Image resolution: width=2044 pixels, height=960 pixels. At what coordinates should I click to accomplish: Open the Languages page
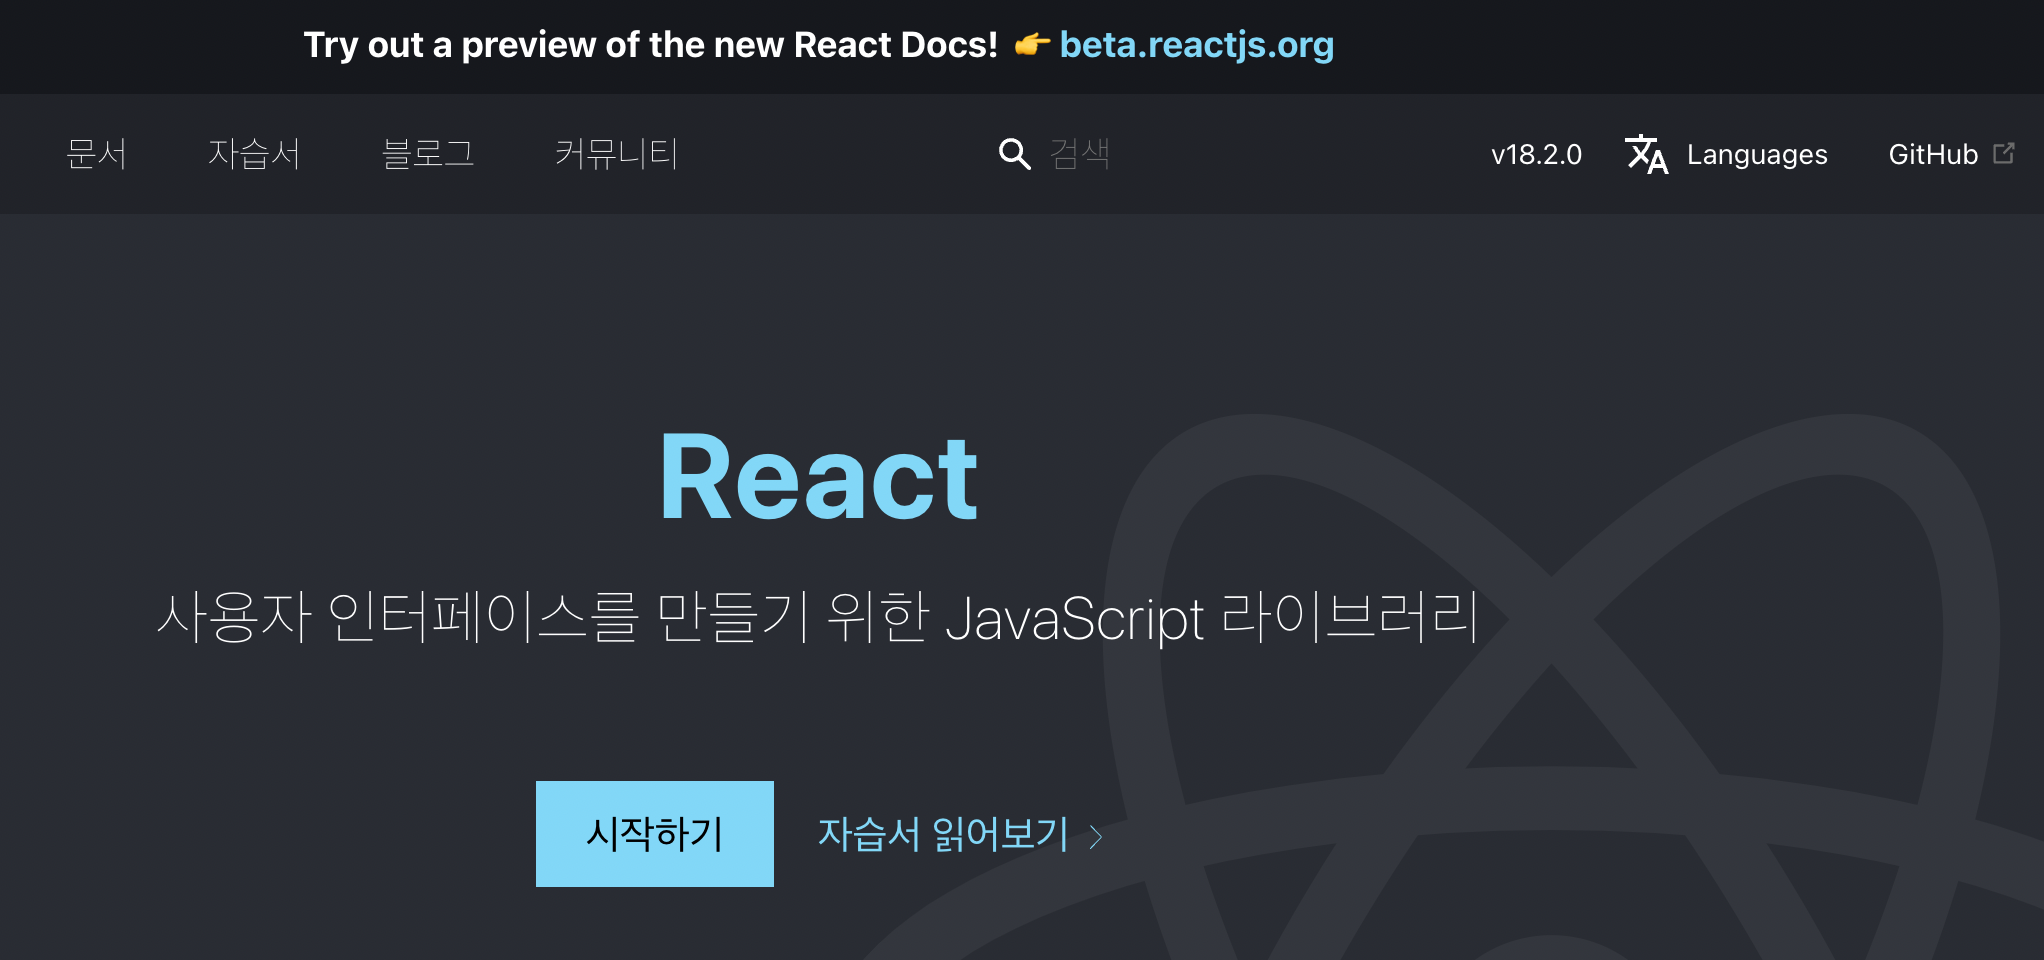1757,154
